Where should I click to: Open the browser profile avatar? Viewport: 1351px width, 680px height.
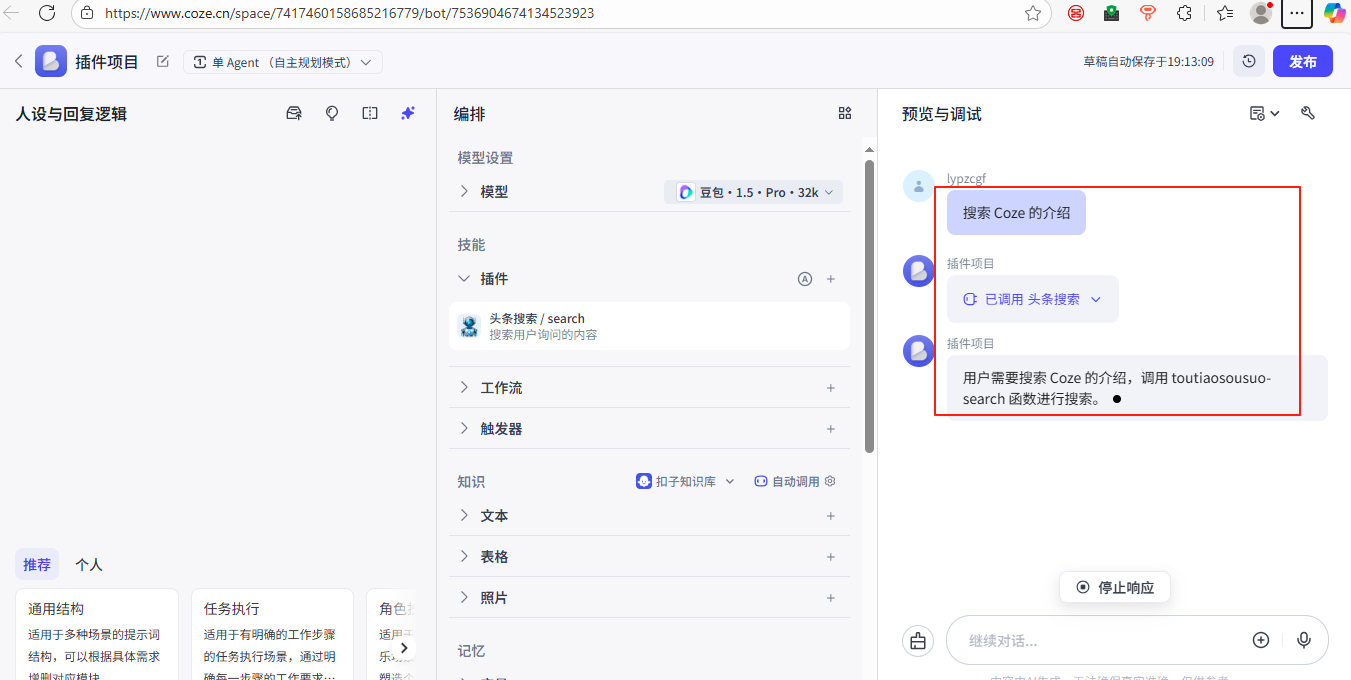tap(1261, 13)
